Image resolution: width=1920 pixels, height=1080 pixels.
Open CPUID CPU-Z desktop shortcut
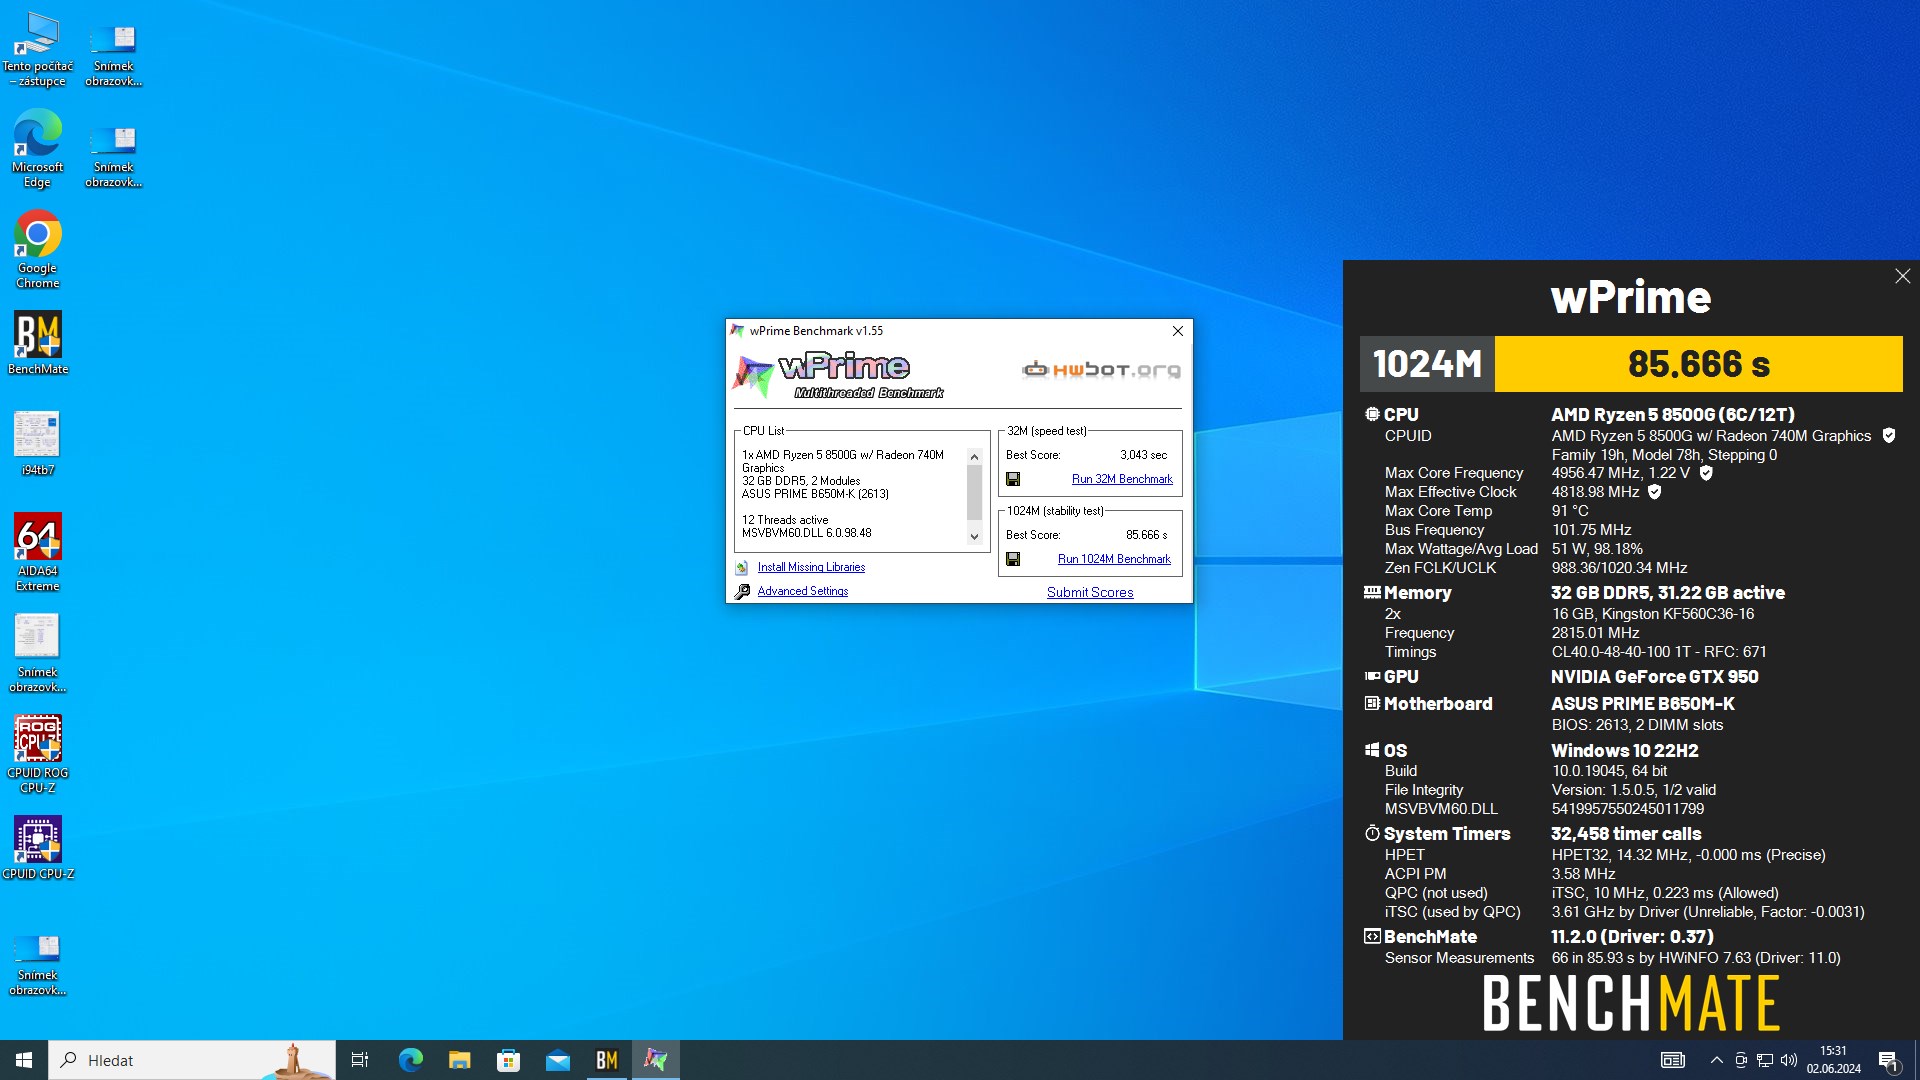38,847
